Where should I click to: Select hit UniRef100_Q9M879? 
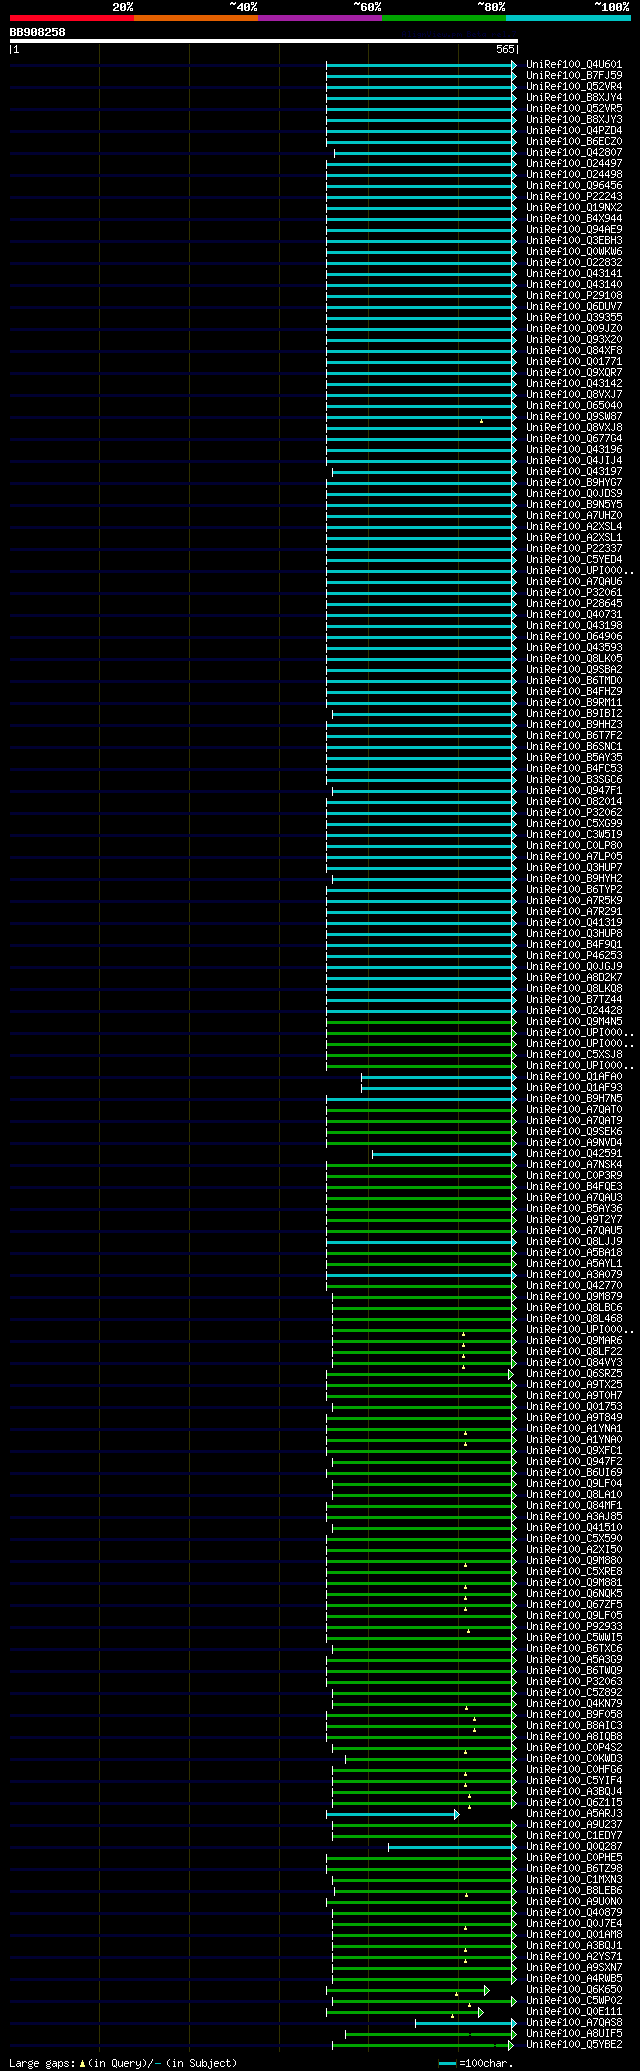tap(574, 1296)
